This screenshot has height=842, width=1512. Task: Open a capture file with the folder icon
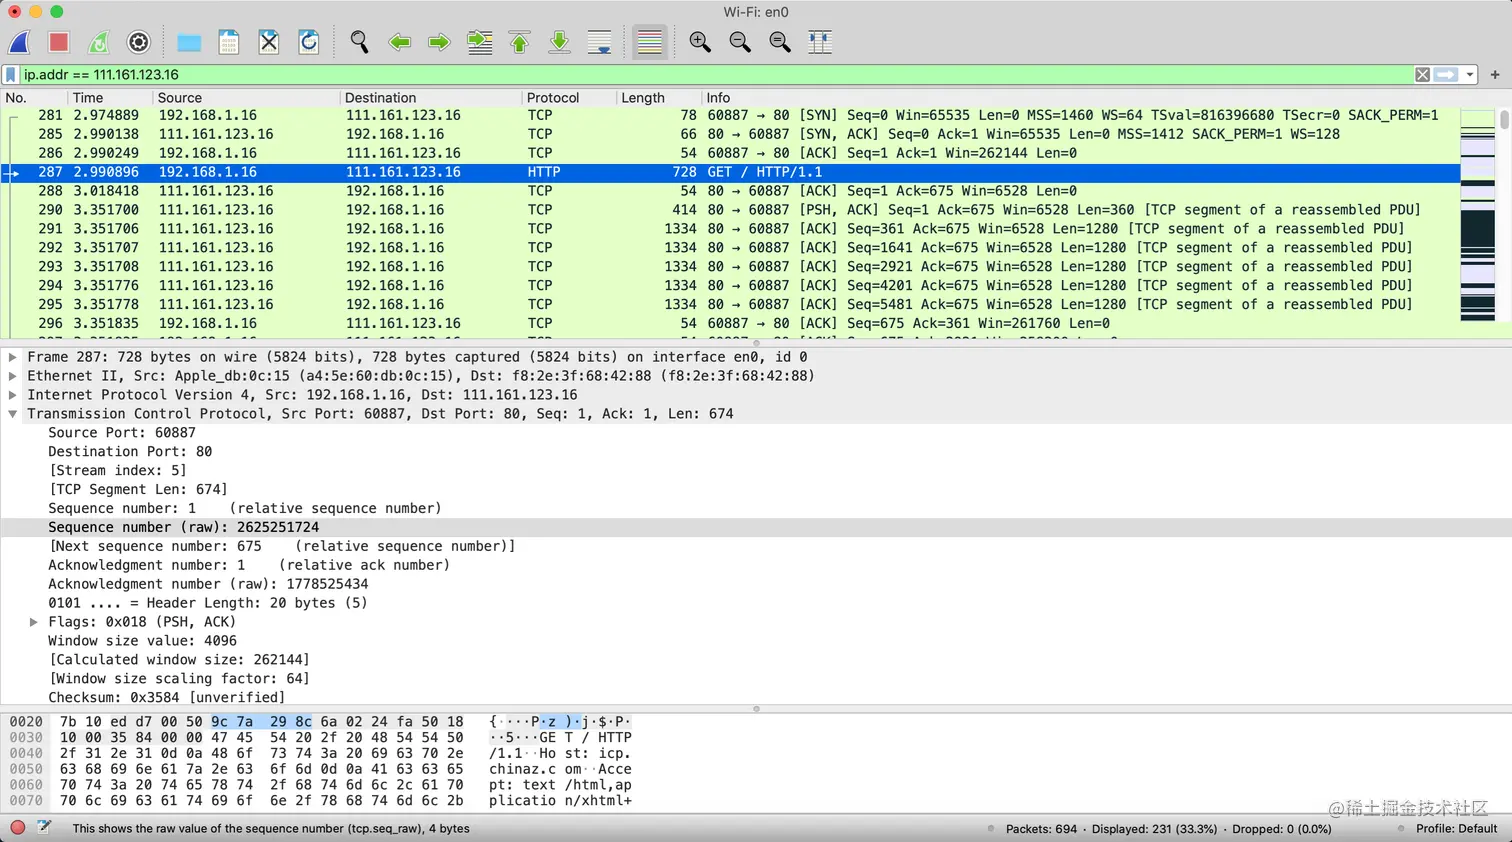point(189,42)
